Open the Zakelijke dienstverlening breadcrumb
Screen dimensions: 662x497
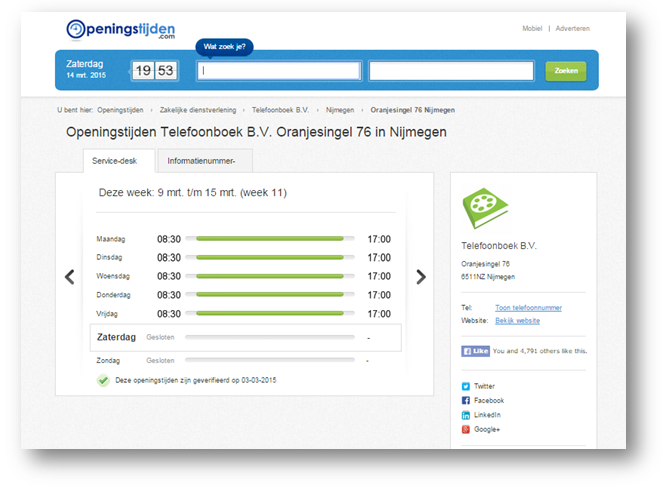(198, 110)
